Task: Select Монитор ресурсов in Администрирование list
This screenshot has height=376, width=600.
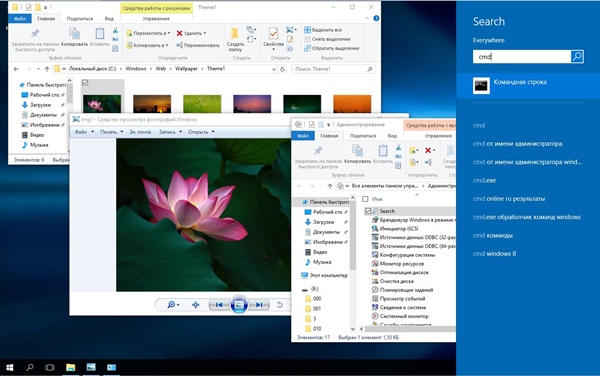Action: tap(398, 264)
